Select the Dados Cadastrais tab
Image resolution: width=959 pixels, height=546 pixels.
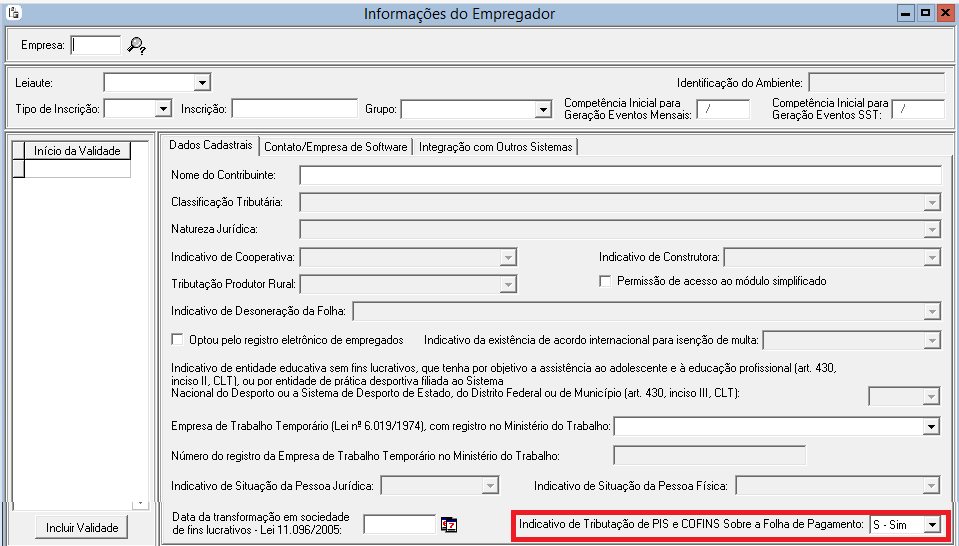pyautogui.click(x=209, y=146)
